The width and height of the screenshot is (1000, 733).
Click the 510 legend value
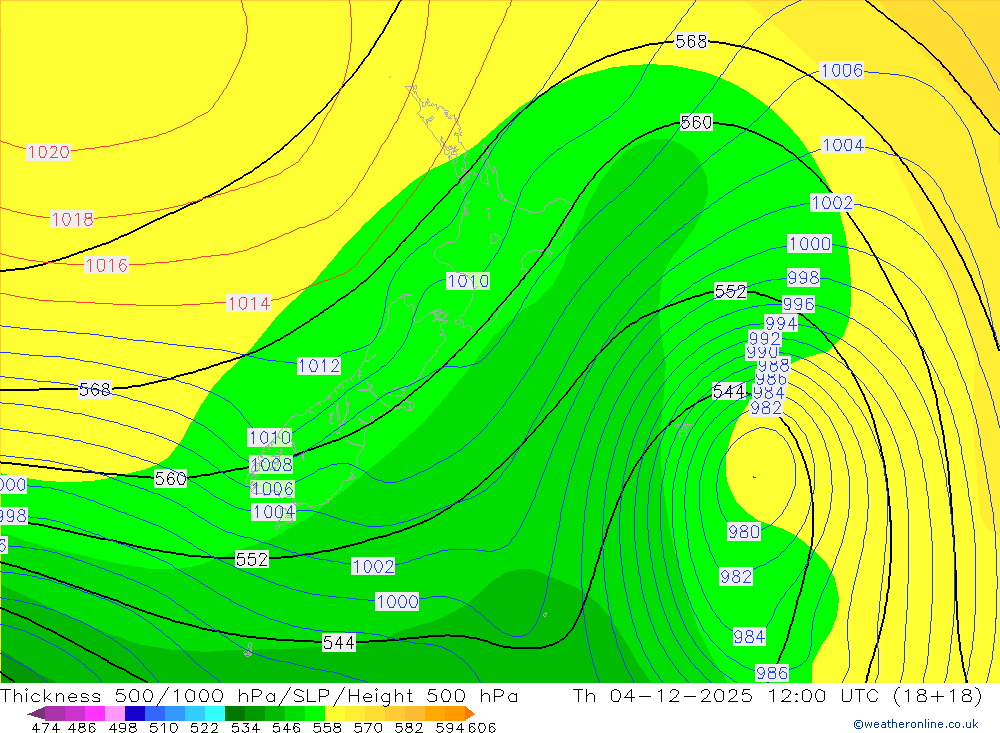[x=163, y=727]
